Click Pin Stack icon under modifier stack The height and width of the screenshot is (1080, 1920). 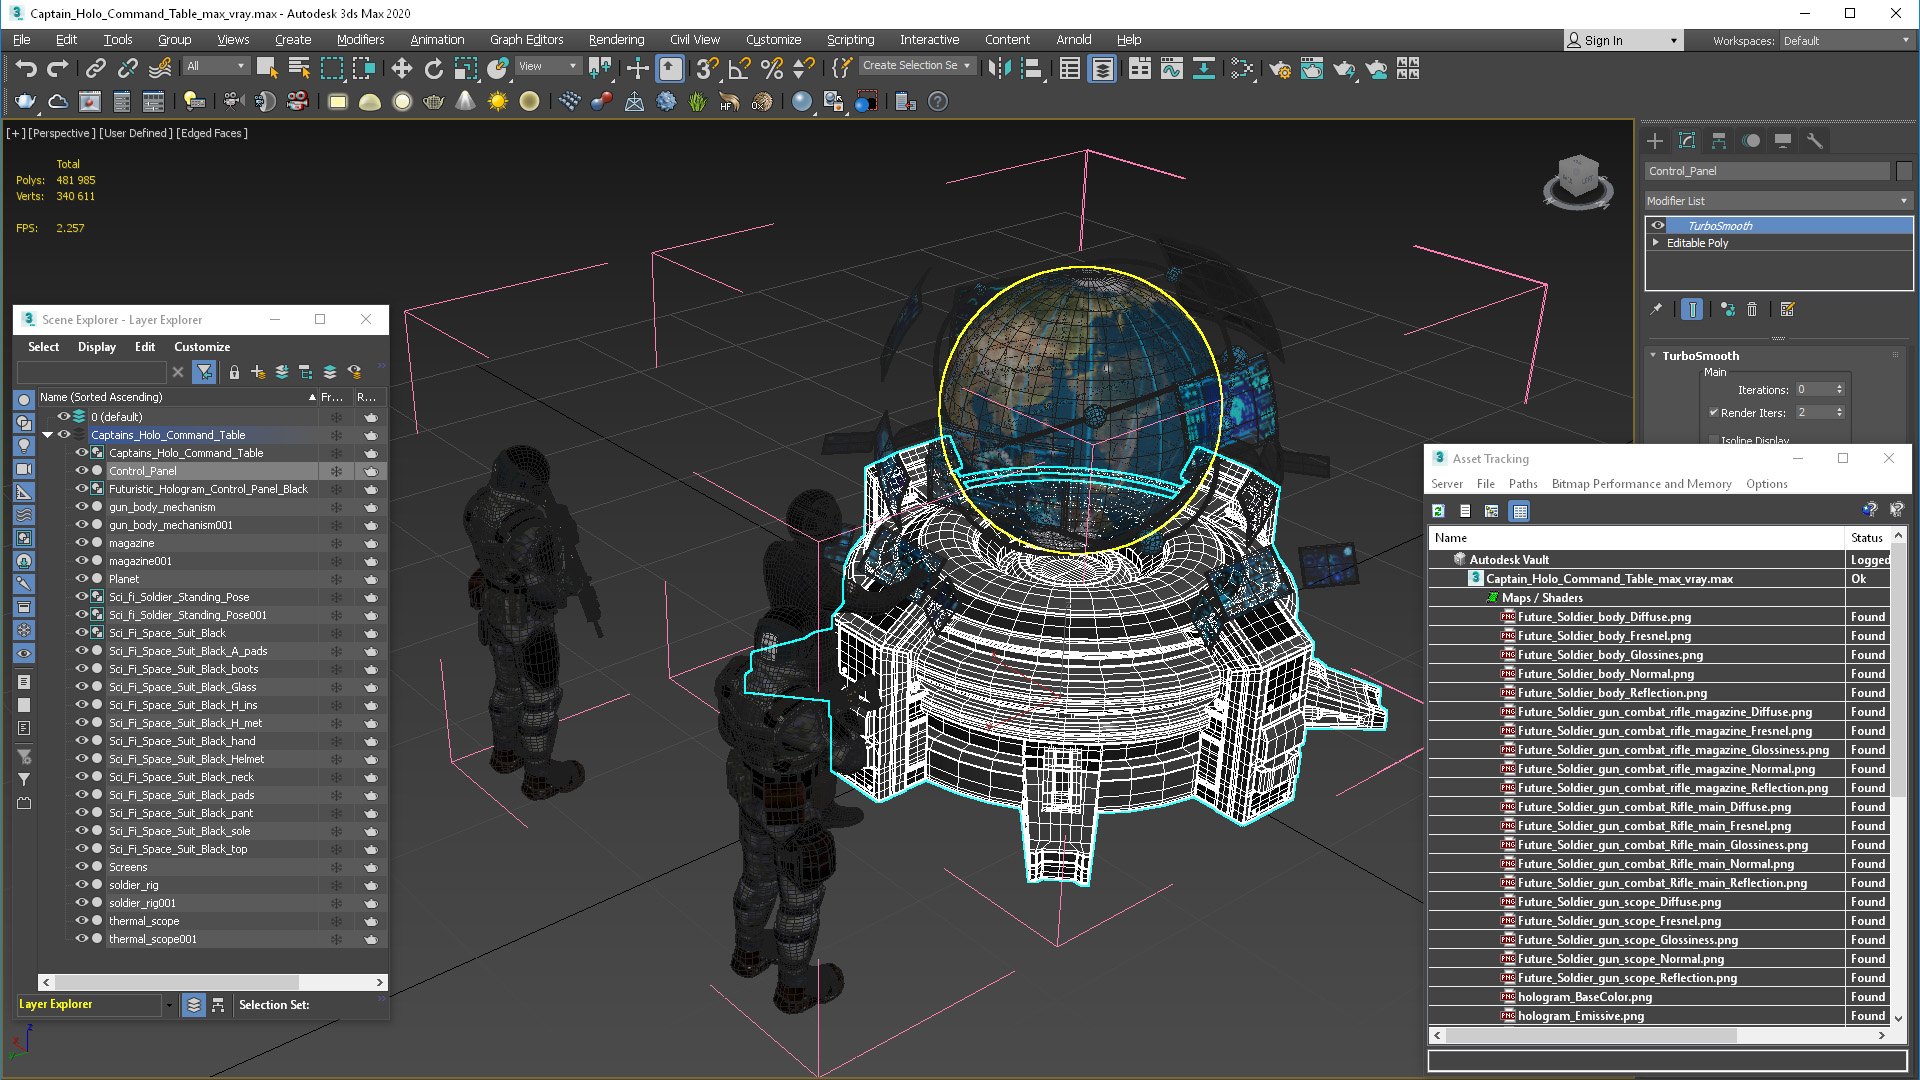click(x=1656, y=309)
